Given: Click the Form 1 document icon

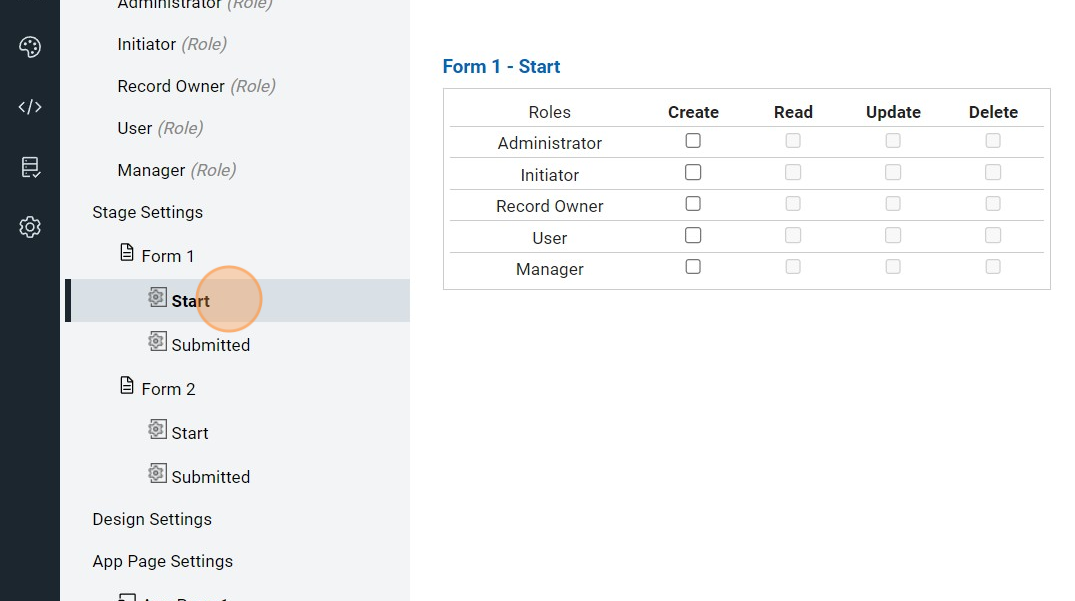Looking at the screenshot, I should (127, 253).
